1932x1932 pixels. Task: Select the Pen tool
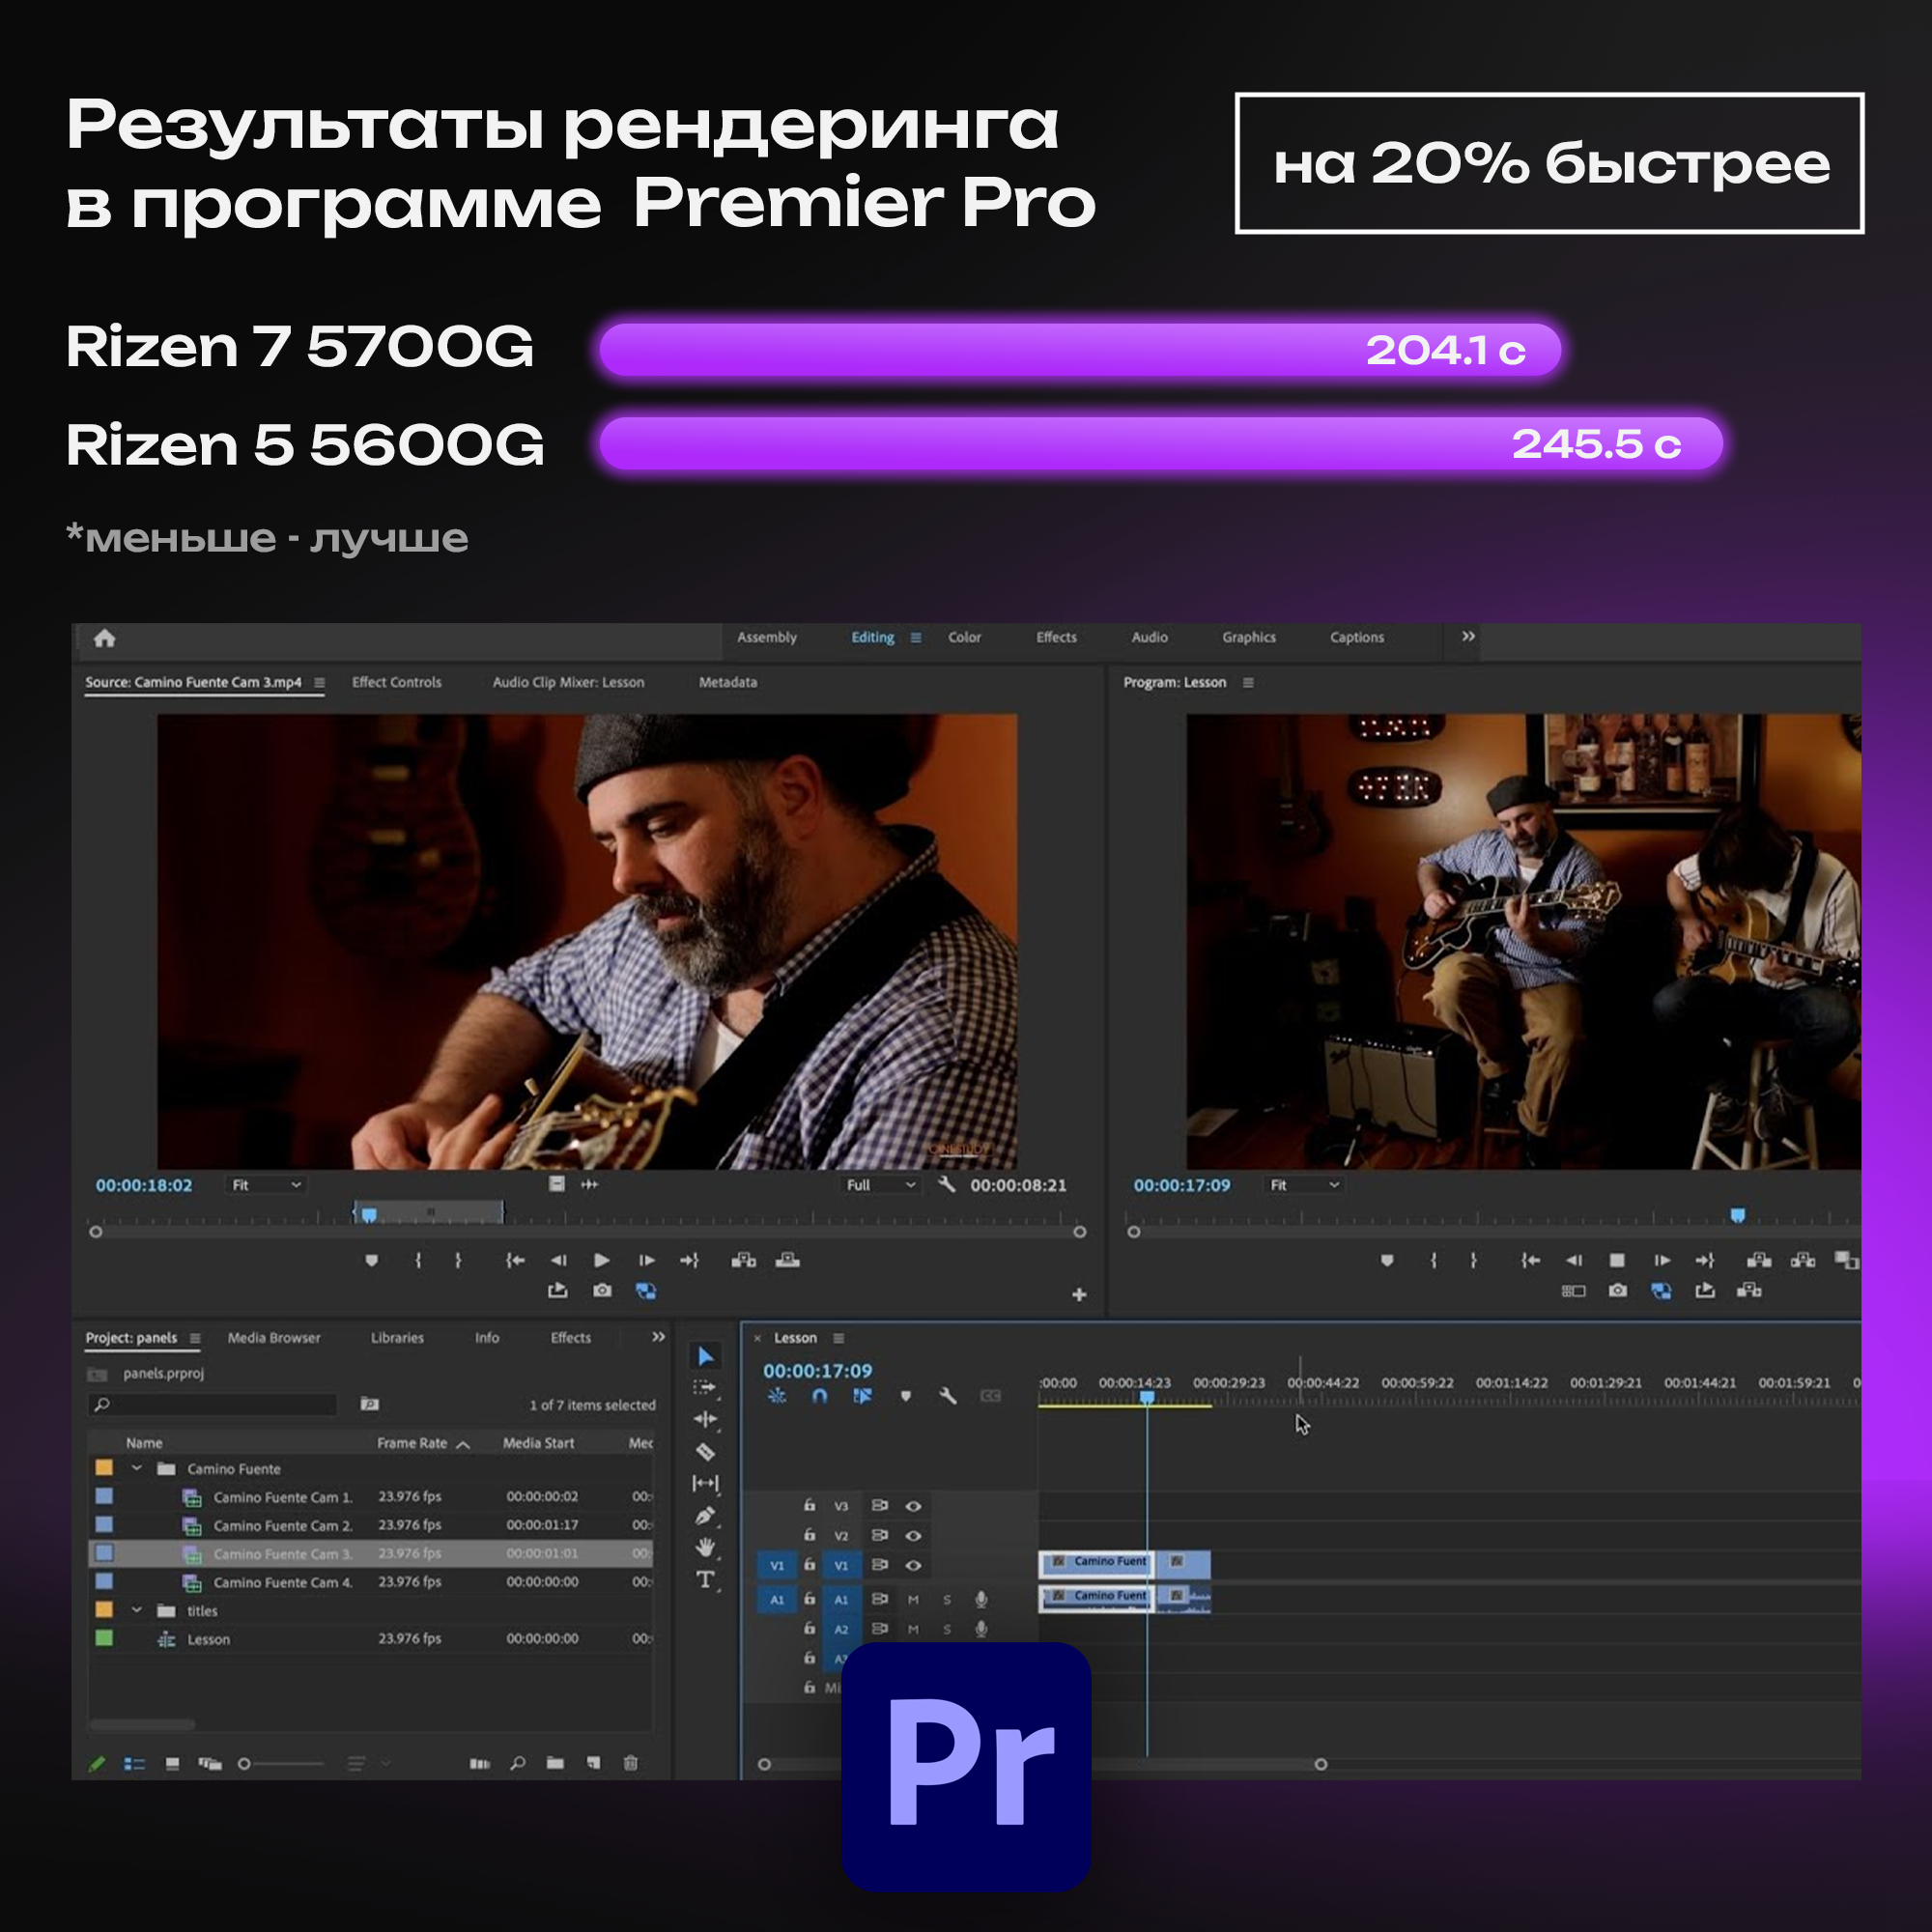pos(705,1515)
